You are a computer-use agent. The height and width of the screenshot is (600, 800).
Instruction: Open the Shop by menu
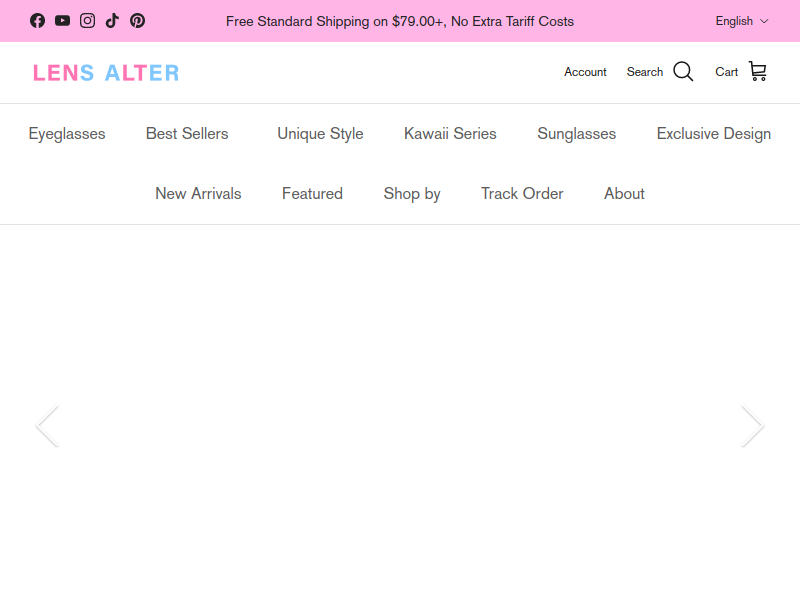[412, 194]
